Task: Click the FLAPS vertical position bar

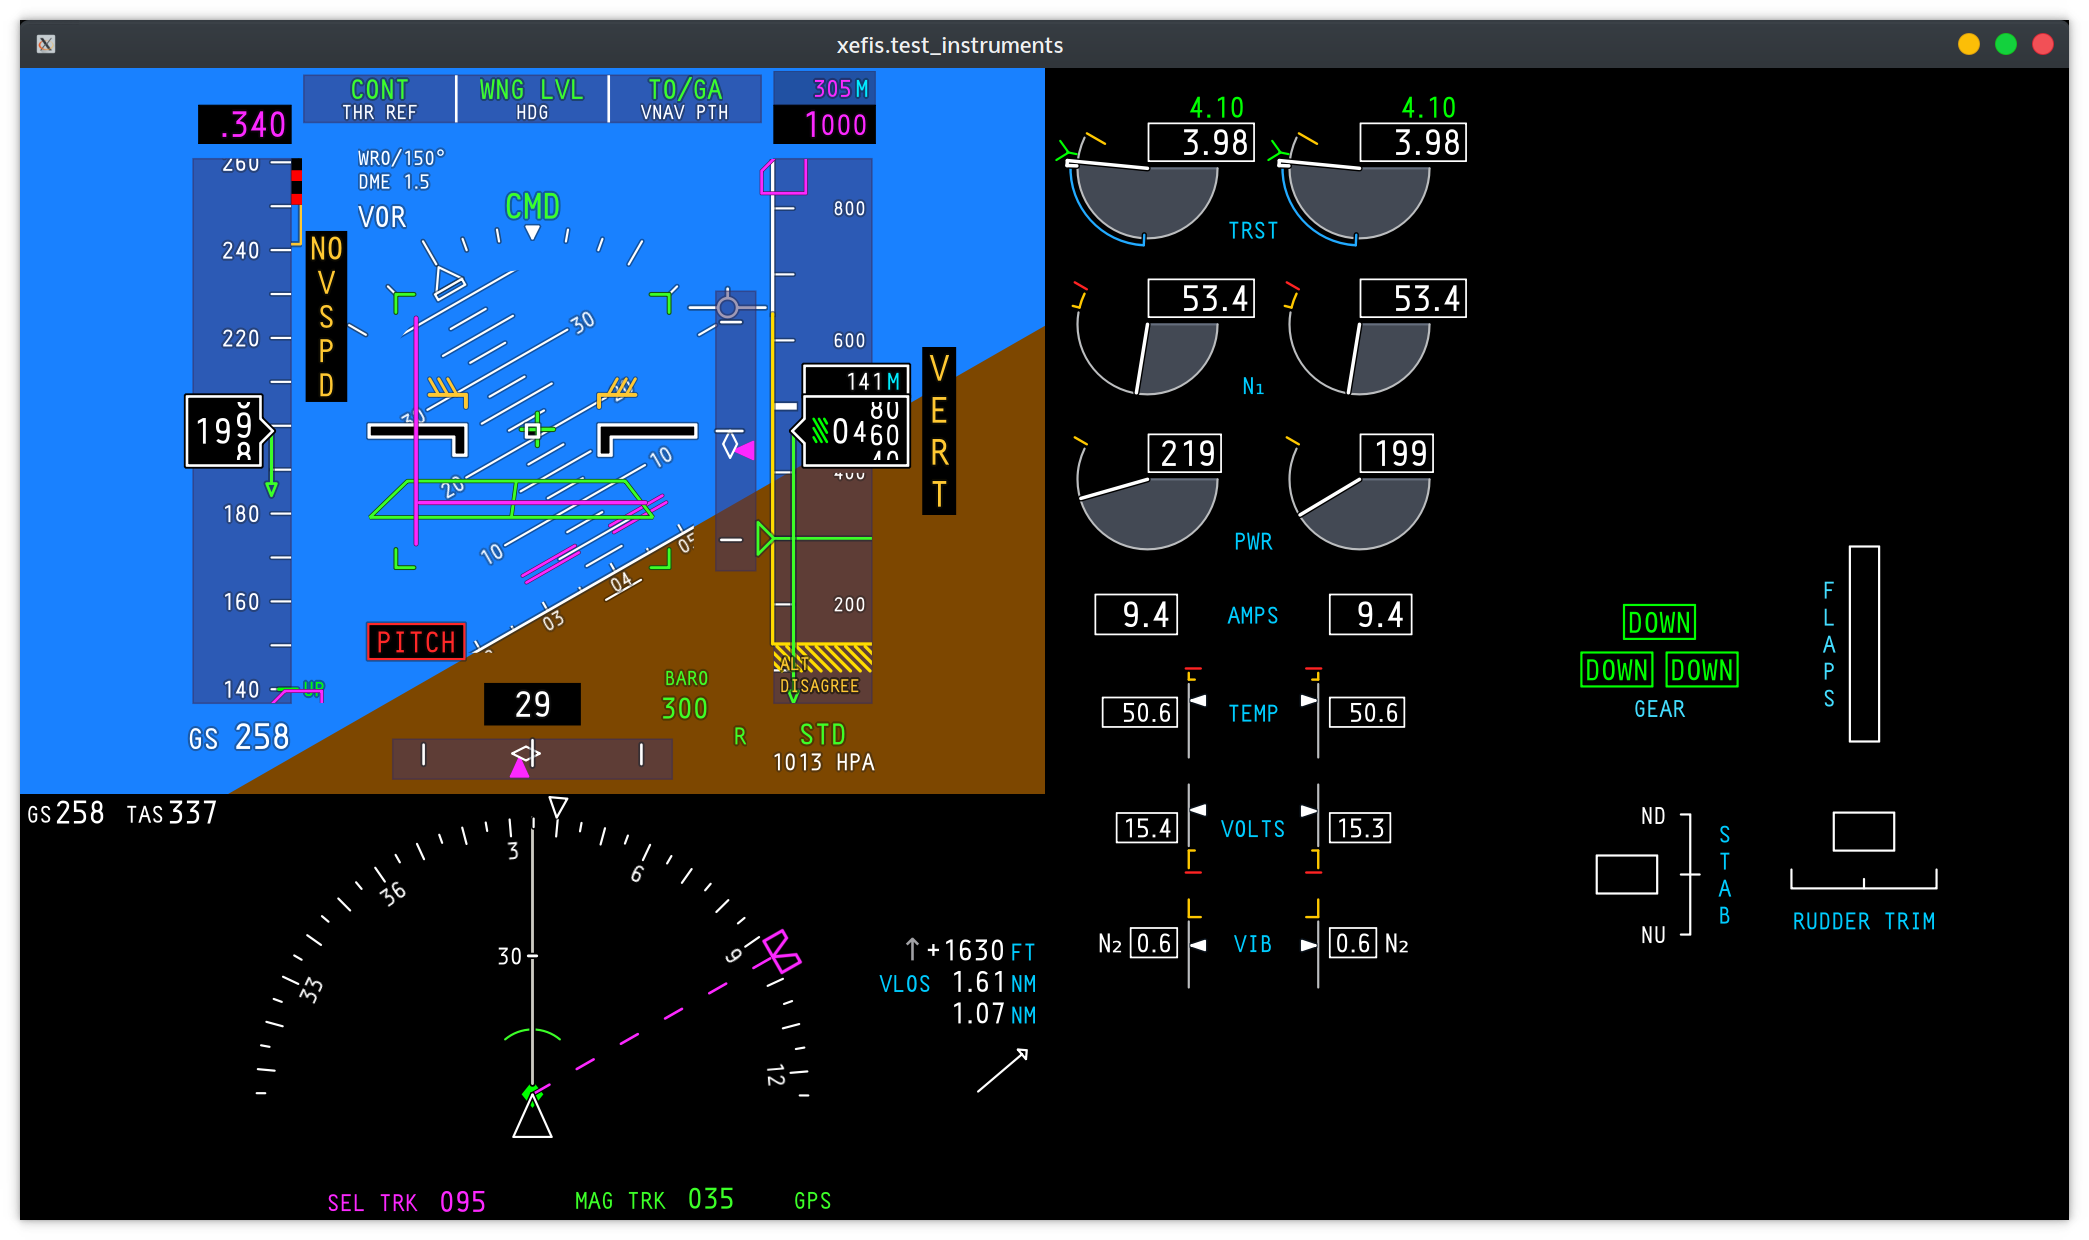Action: pos(1864,644)
